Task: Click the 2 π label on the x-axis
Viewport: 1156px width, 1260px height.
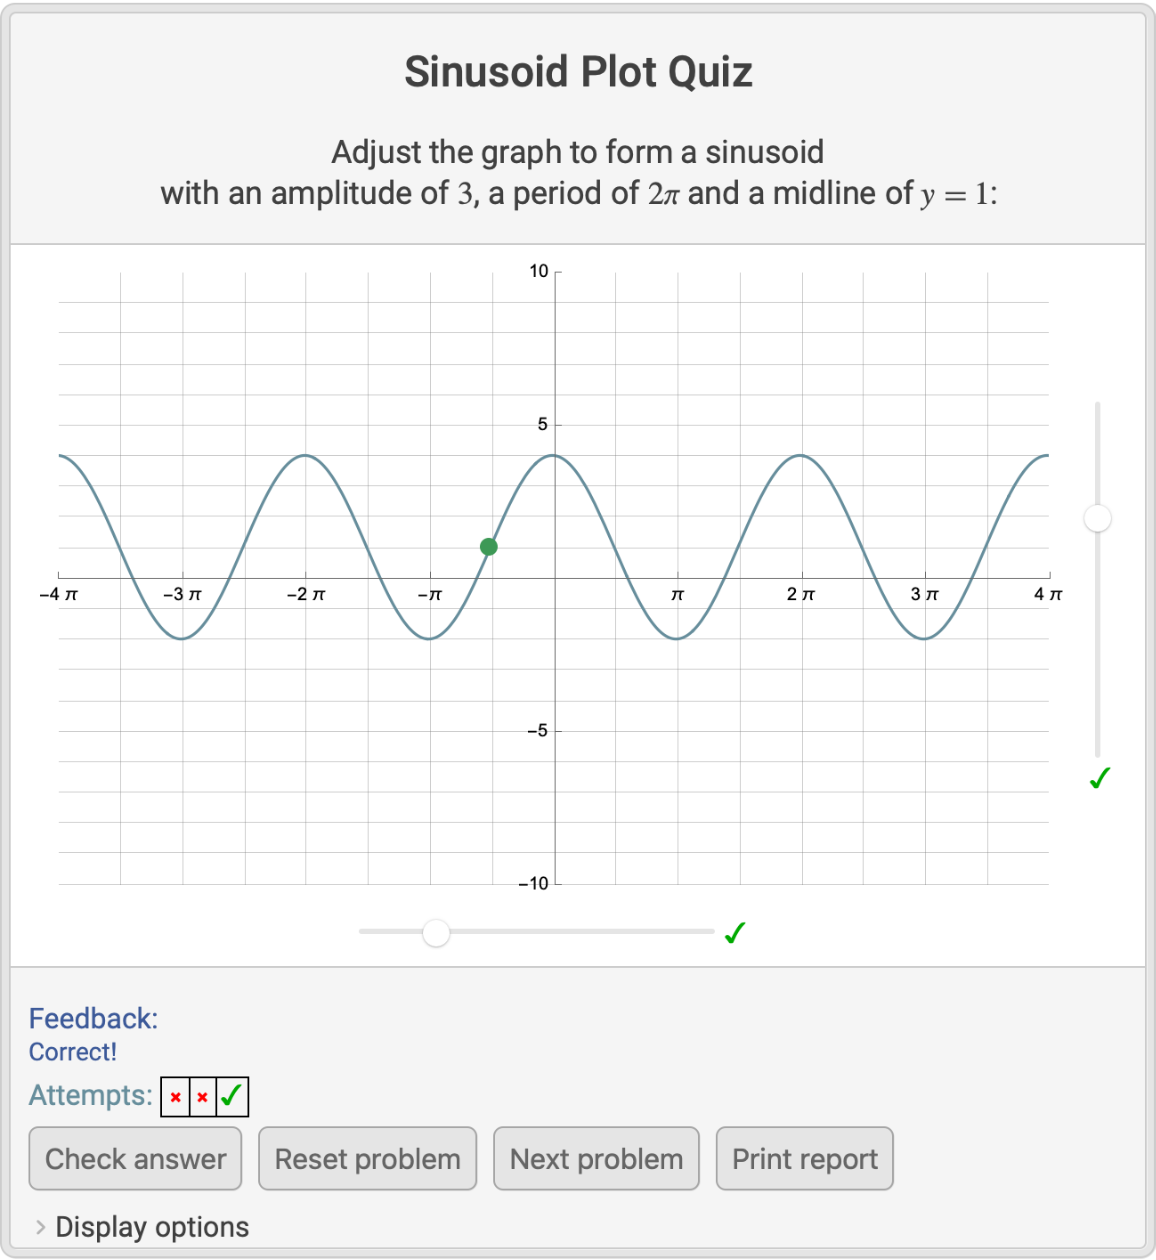Action: click(x=800, y=595)
